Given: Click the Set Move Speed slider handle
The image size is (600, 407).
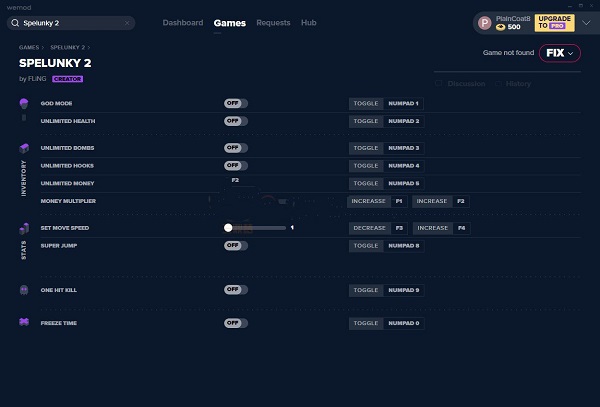Looking at the screenshot, I should pos(228,228).
